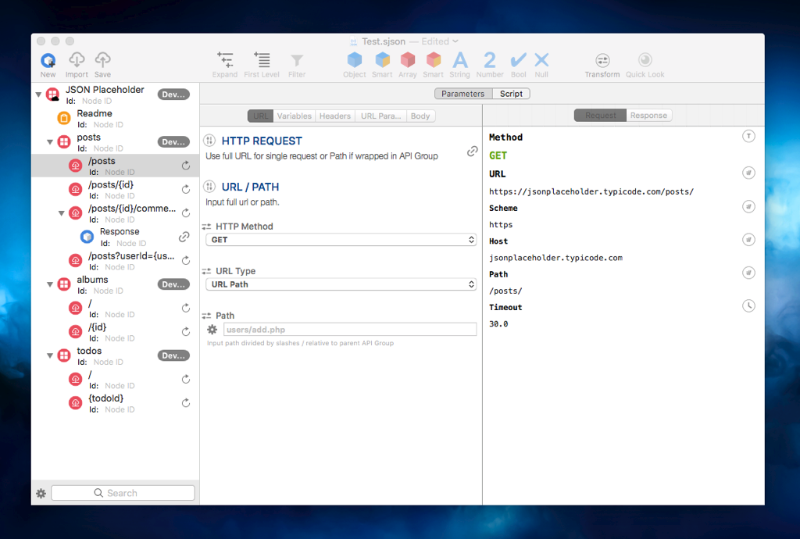800x539 pixels.
Task: Click the Save toolbar icon
Action: [102, 61]
